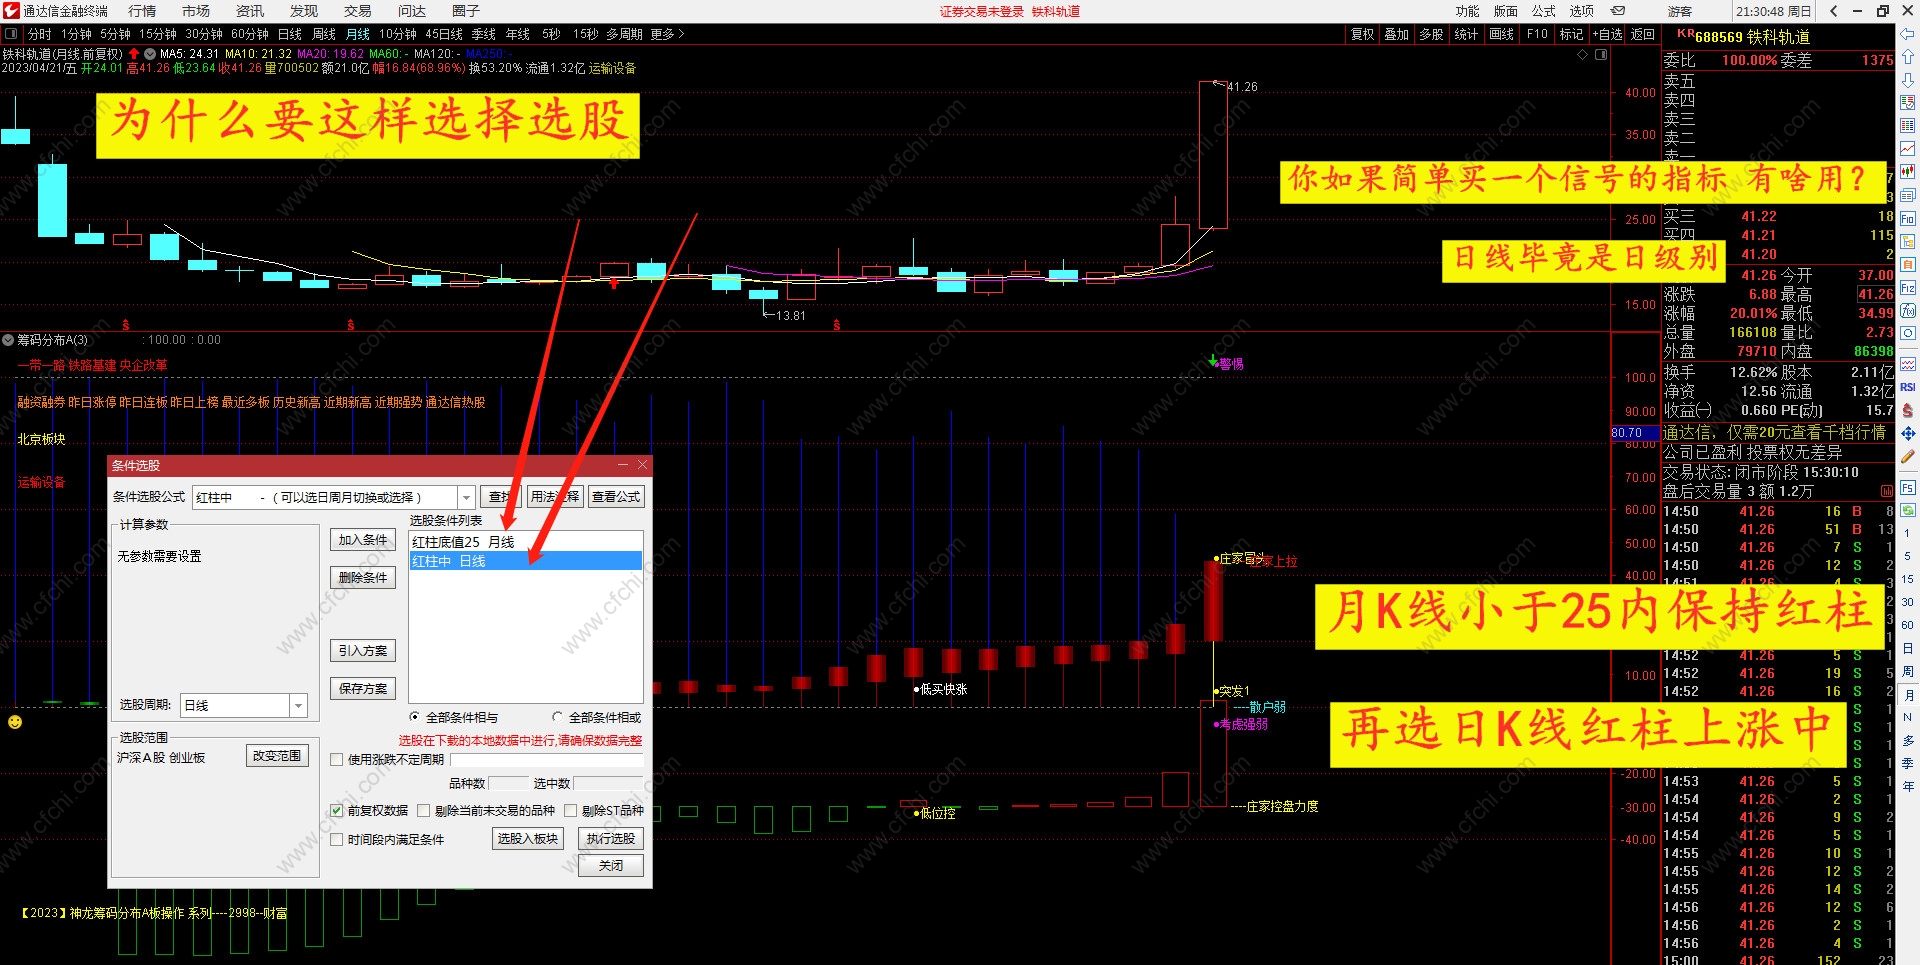
Task: Open the candlestick chart icon in right sidebar
Action: click(x=1908, y=172)
